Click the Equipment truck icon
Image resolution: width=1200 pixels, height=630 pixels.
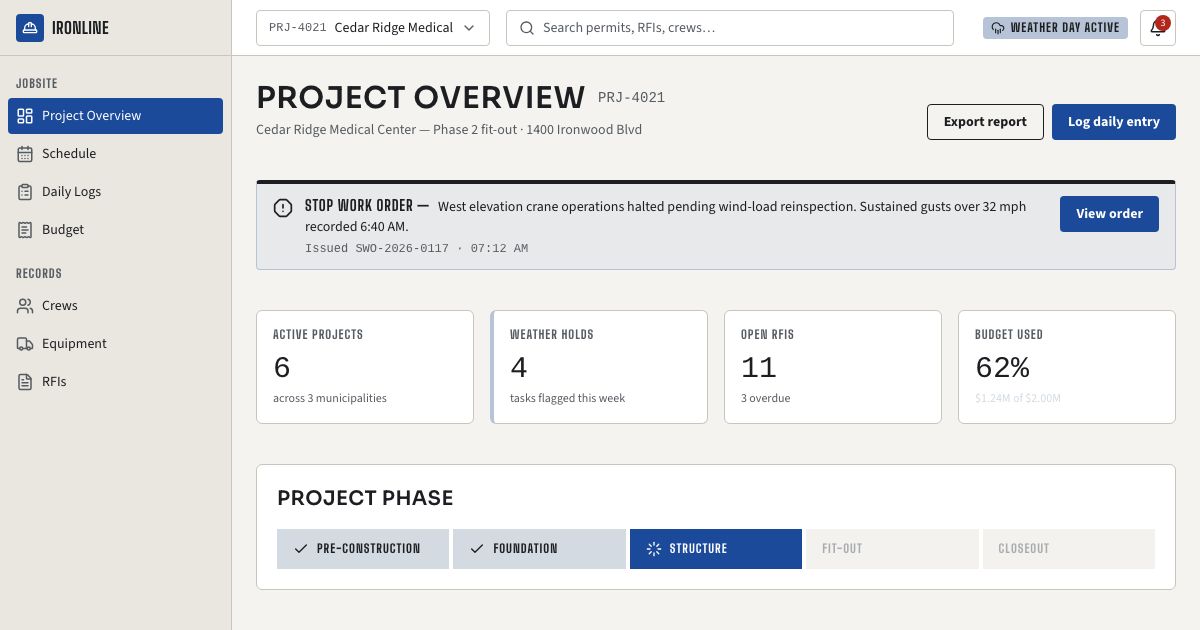pyautogui.click(x=25, y=344)
